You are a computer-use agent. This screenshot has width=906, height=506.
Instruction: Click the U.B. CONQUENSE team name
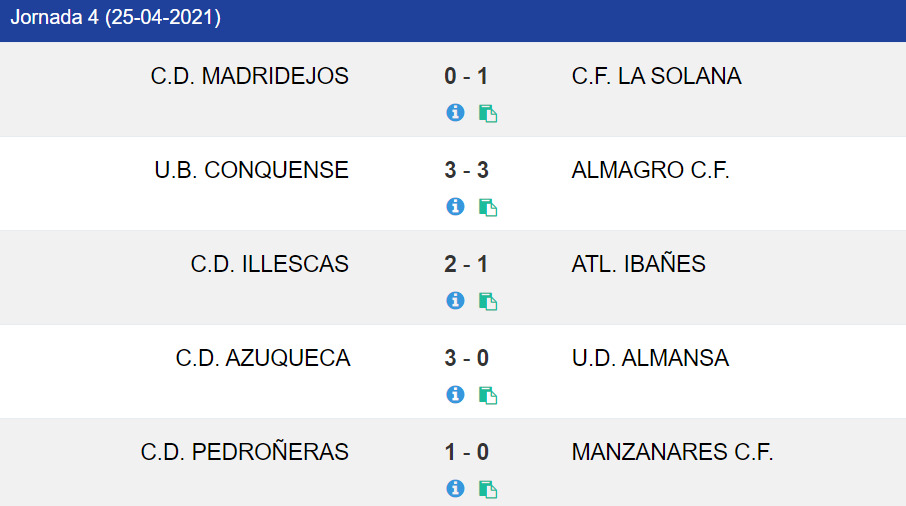pyautogui.click(x=251, y=170)
